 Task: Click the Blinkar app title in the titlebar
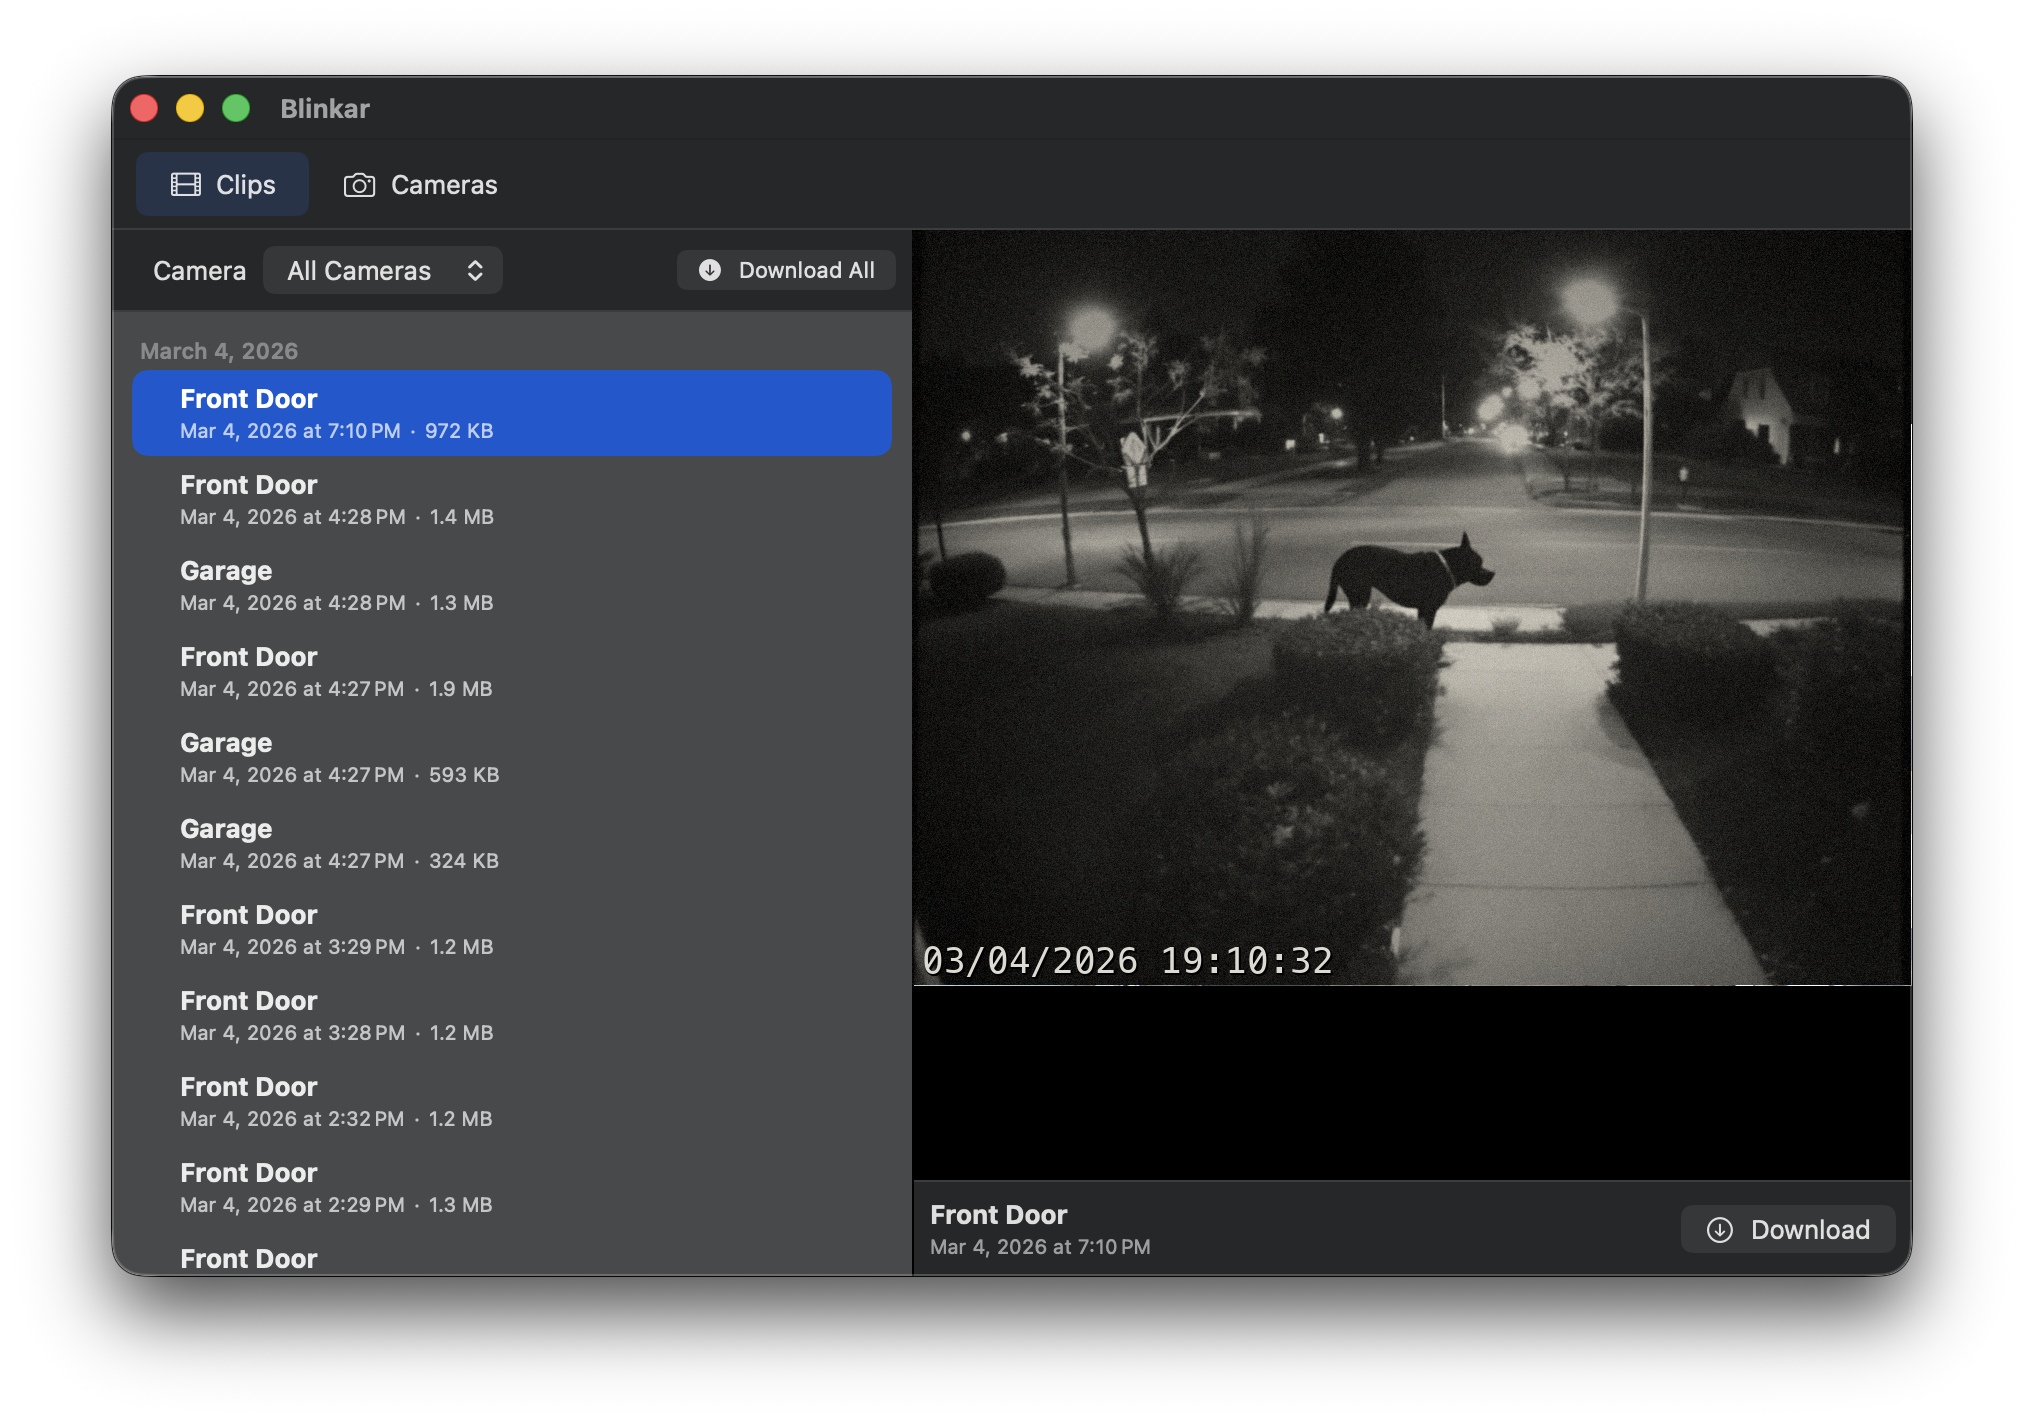324,108
